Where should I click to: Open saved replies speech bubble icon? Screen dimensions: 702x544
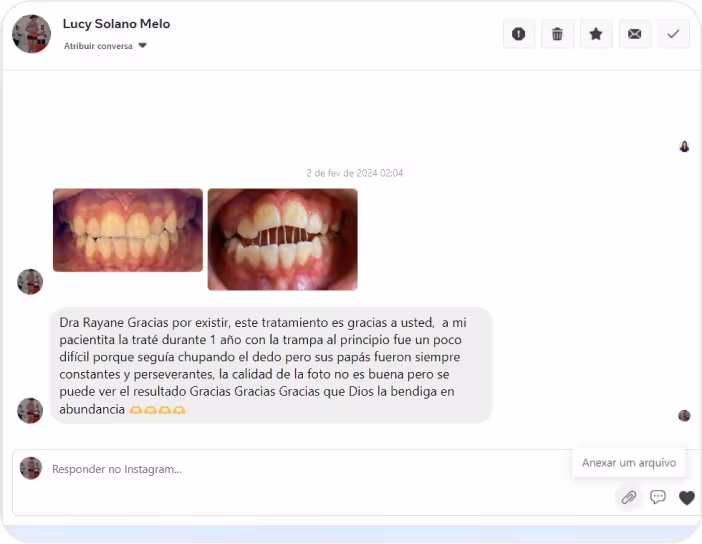pos(658,497)
